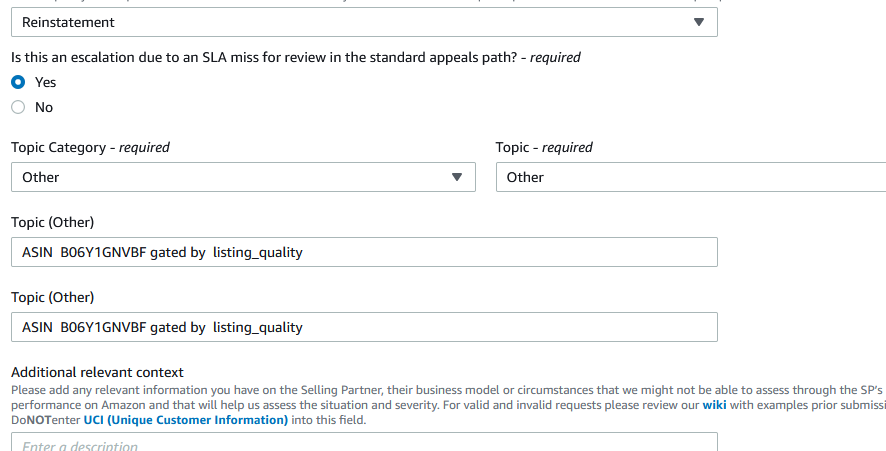
Task: Focus the first Topic (Other) text field
Action: [364, 252]
